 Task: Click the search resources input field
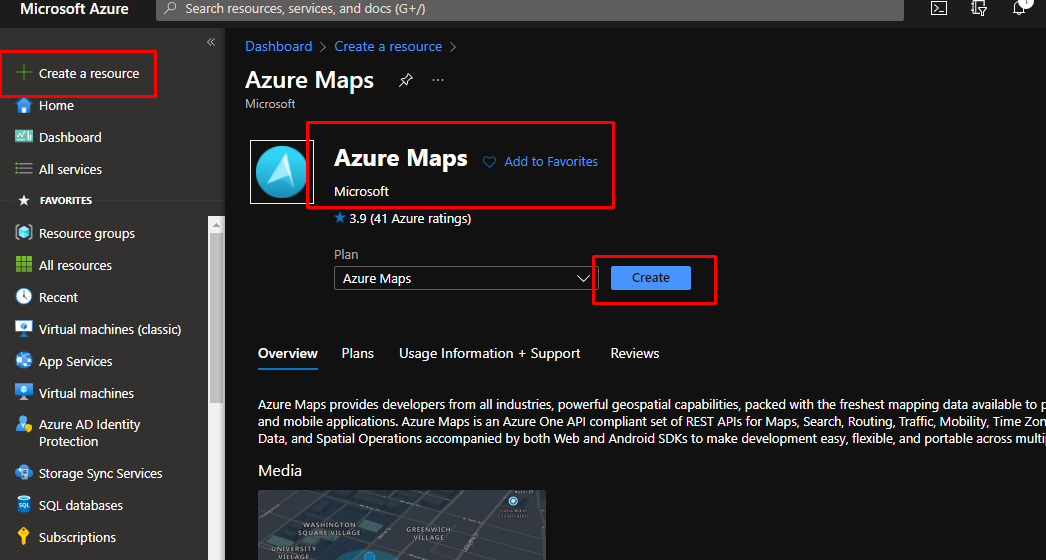[x=530, y=9]
